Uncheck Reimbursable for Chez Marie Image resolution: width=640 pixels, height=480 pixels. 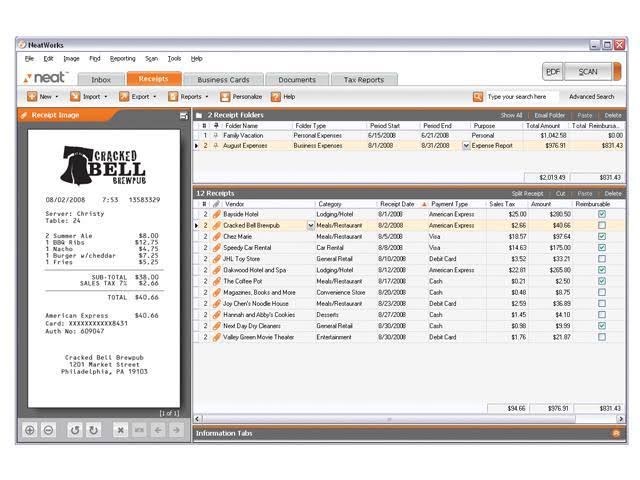coord(602,236)
